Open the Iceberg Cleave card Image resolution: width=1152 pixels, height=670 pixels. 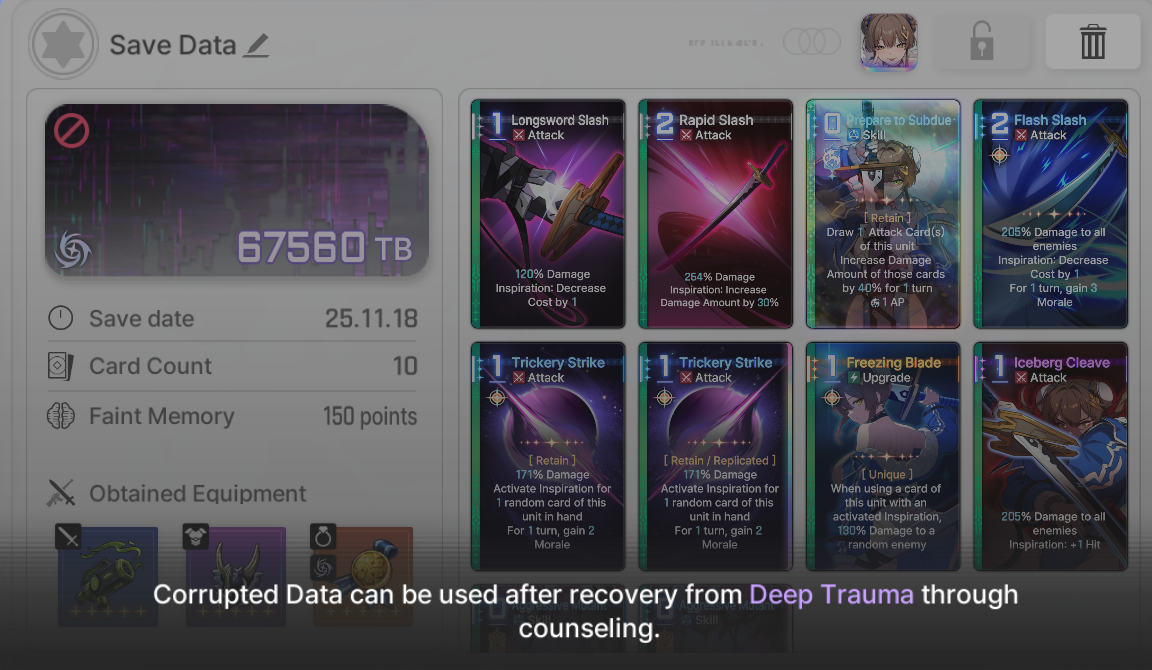pos(1051,456)
